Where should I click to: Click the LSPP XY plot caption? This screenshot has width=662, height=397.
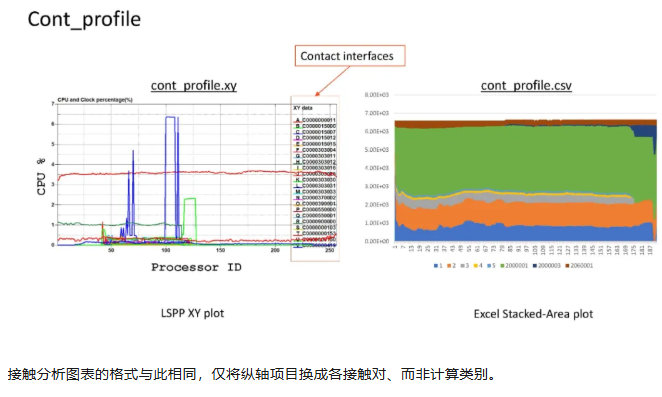click(x=192, y=313)
